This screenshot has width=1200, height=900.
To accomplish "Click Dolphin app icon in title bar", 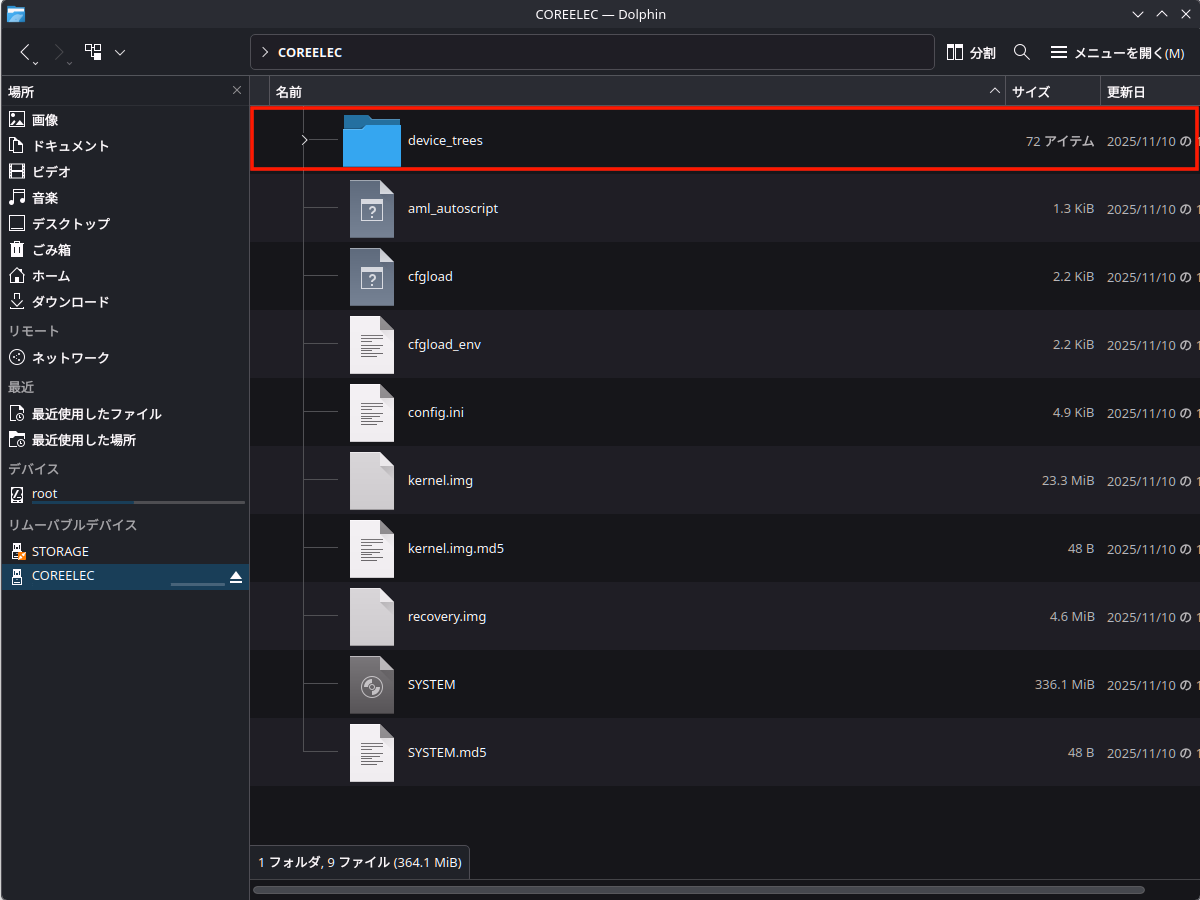I will tap(16, 14).
